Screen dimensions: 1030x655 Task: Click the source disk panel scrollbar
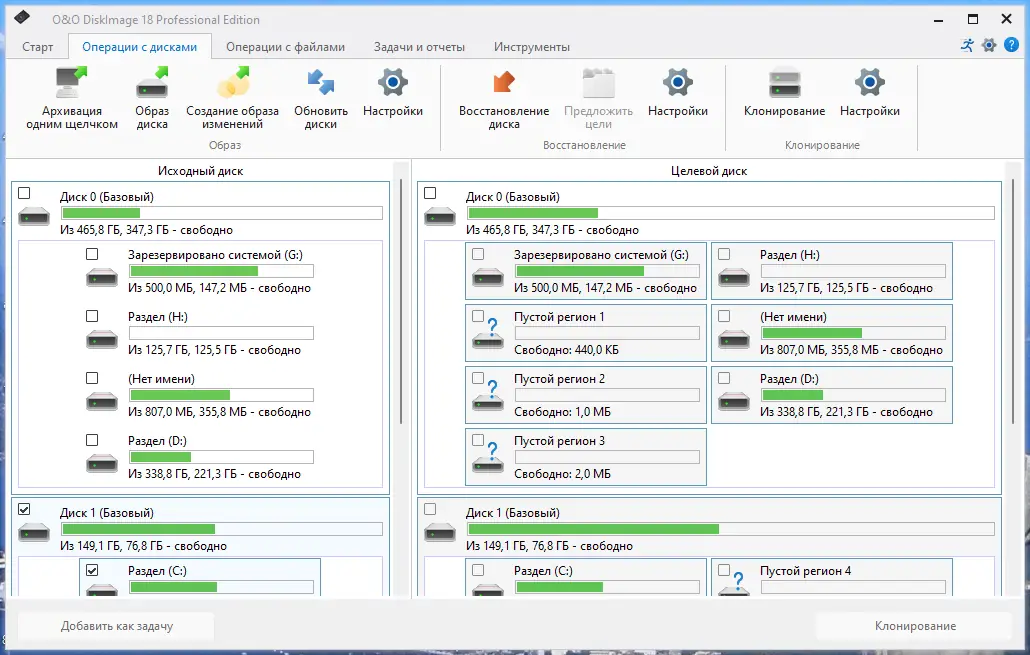(401, 302)
